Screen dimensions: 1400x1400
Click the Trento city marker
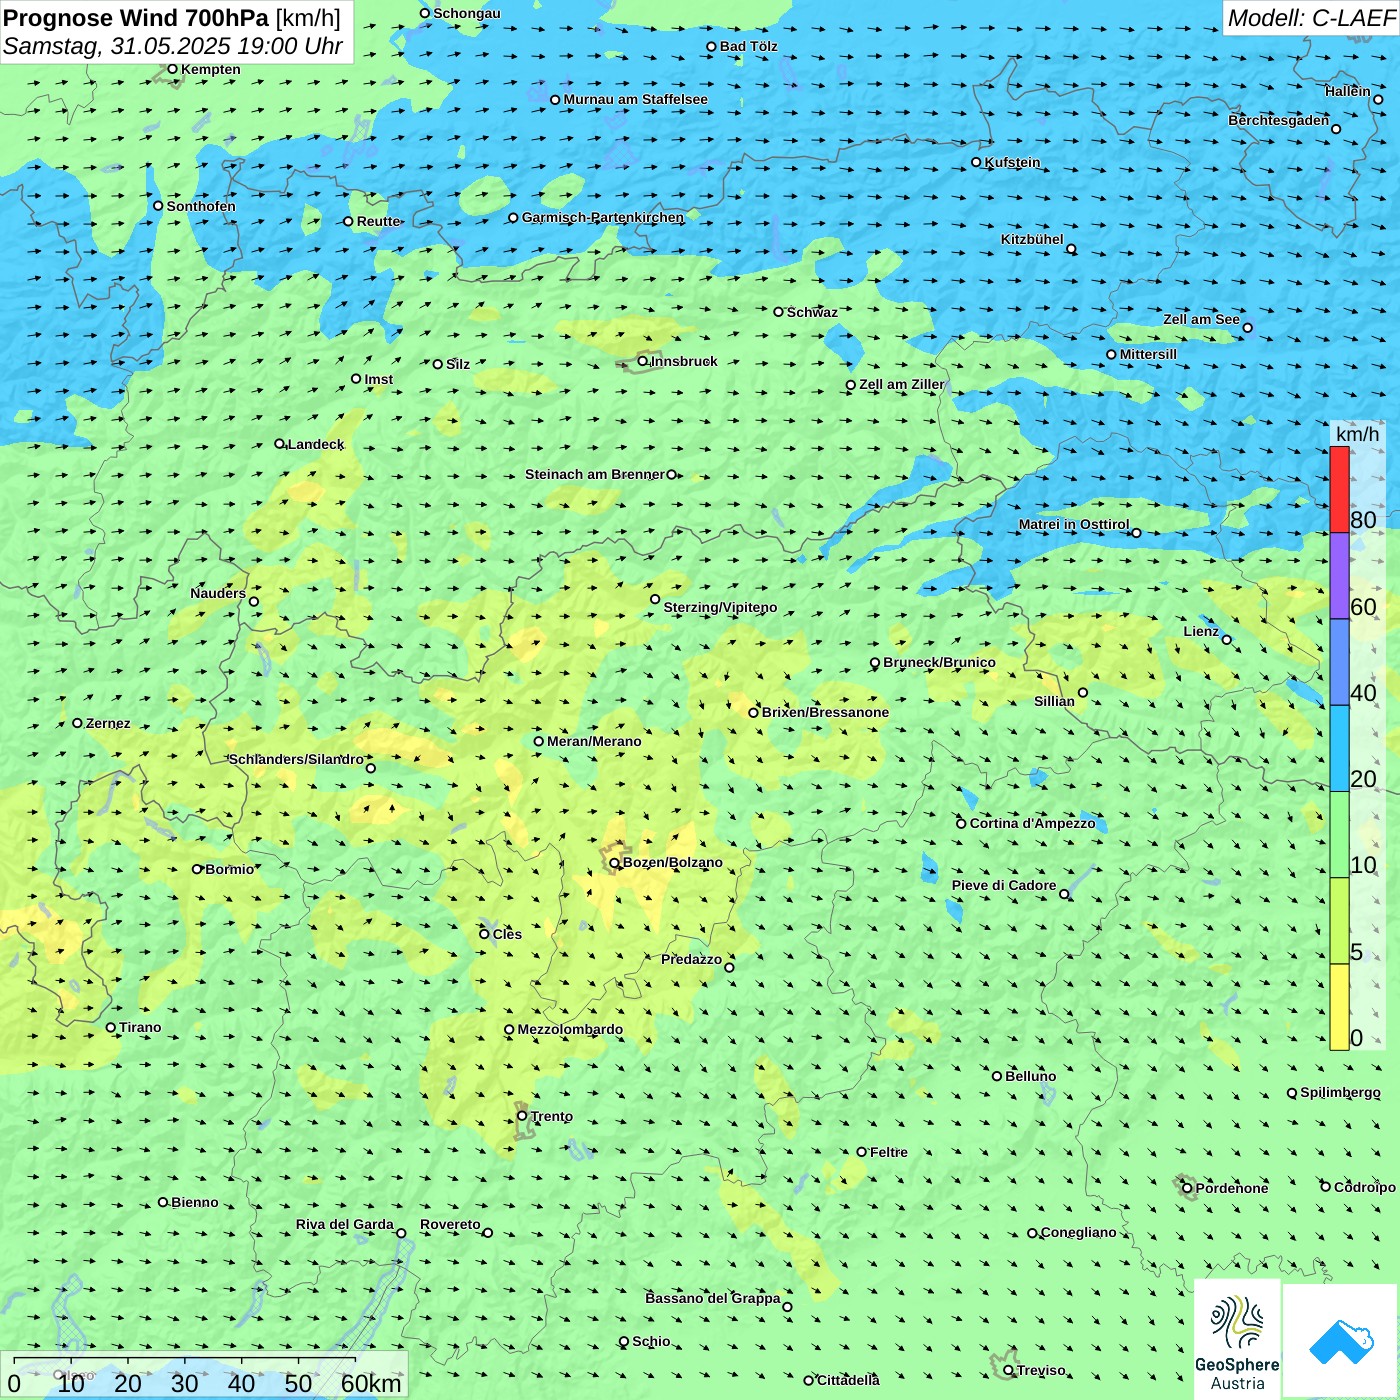pyautogui.click(x=522, y=1116)
